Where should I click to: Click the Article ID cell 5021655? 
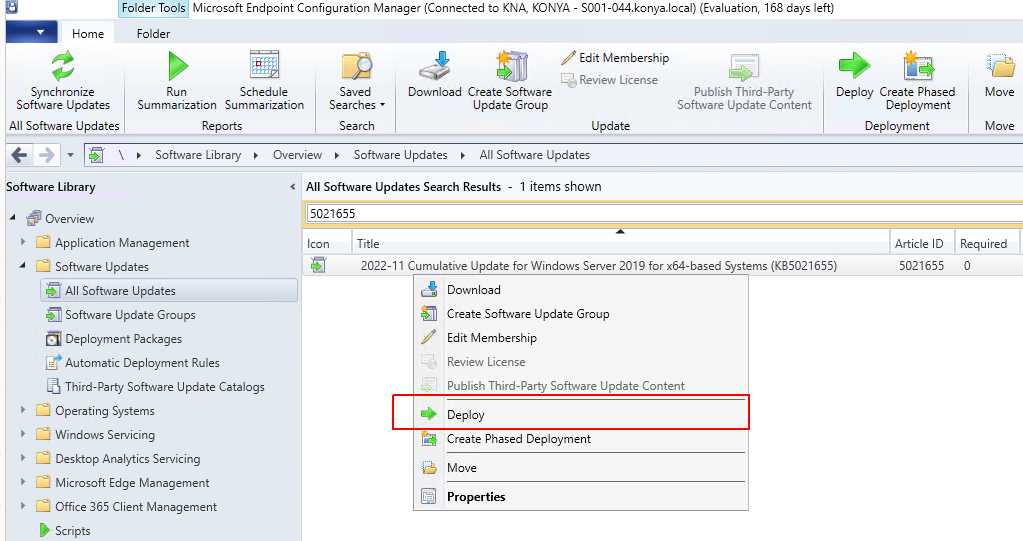pos(921,266)
